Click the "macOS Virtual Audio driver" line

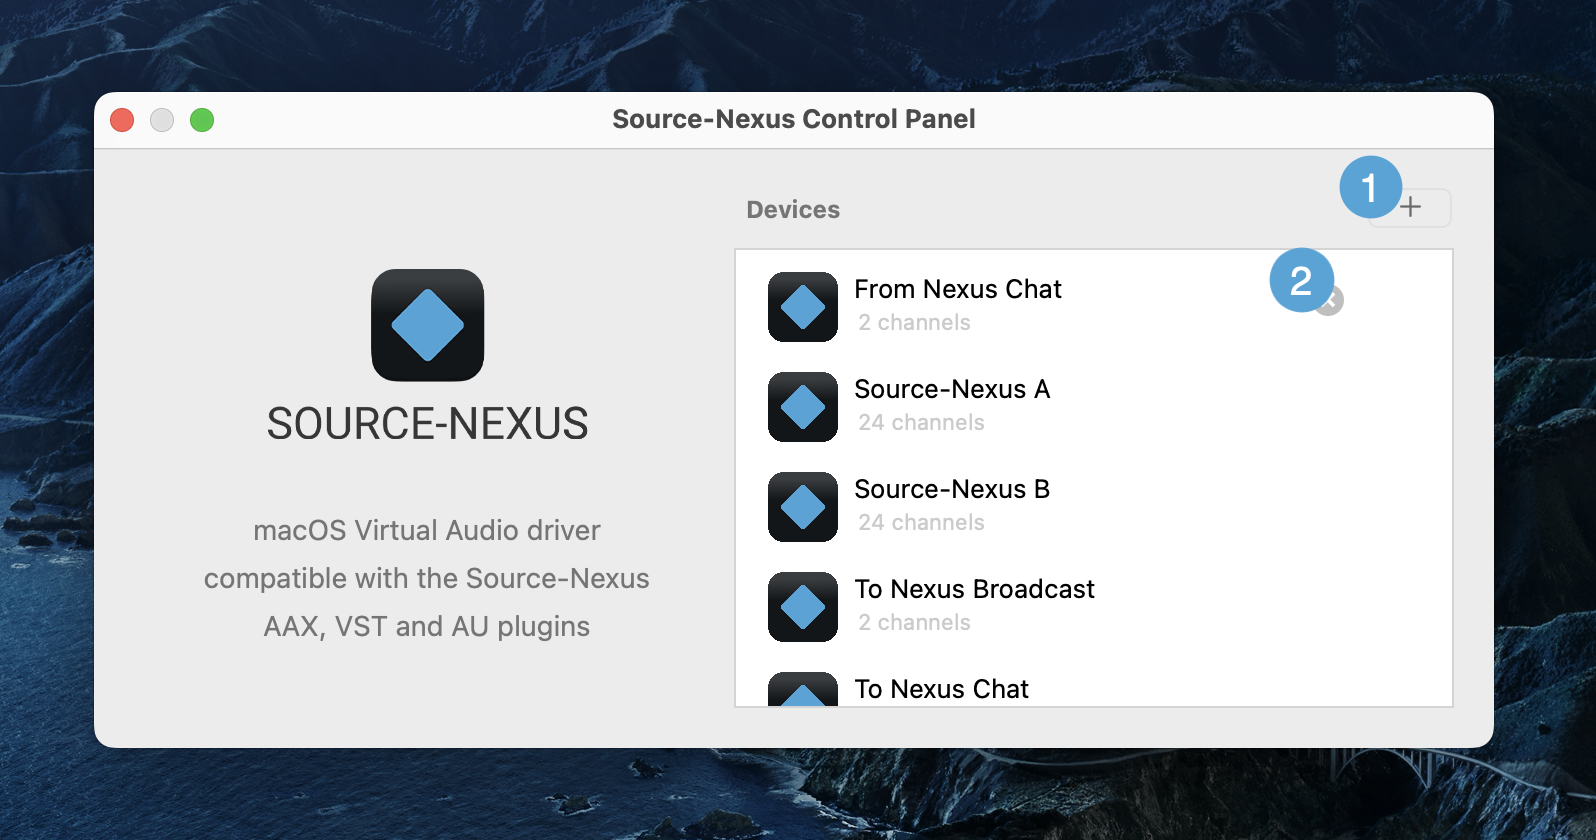(x=427, y=530)
